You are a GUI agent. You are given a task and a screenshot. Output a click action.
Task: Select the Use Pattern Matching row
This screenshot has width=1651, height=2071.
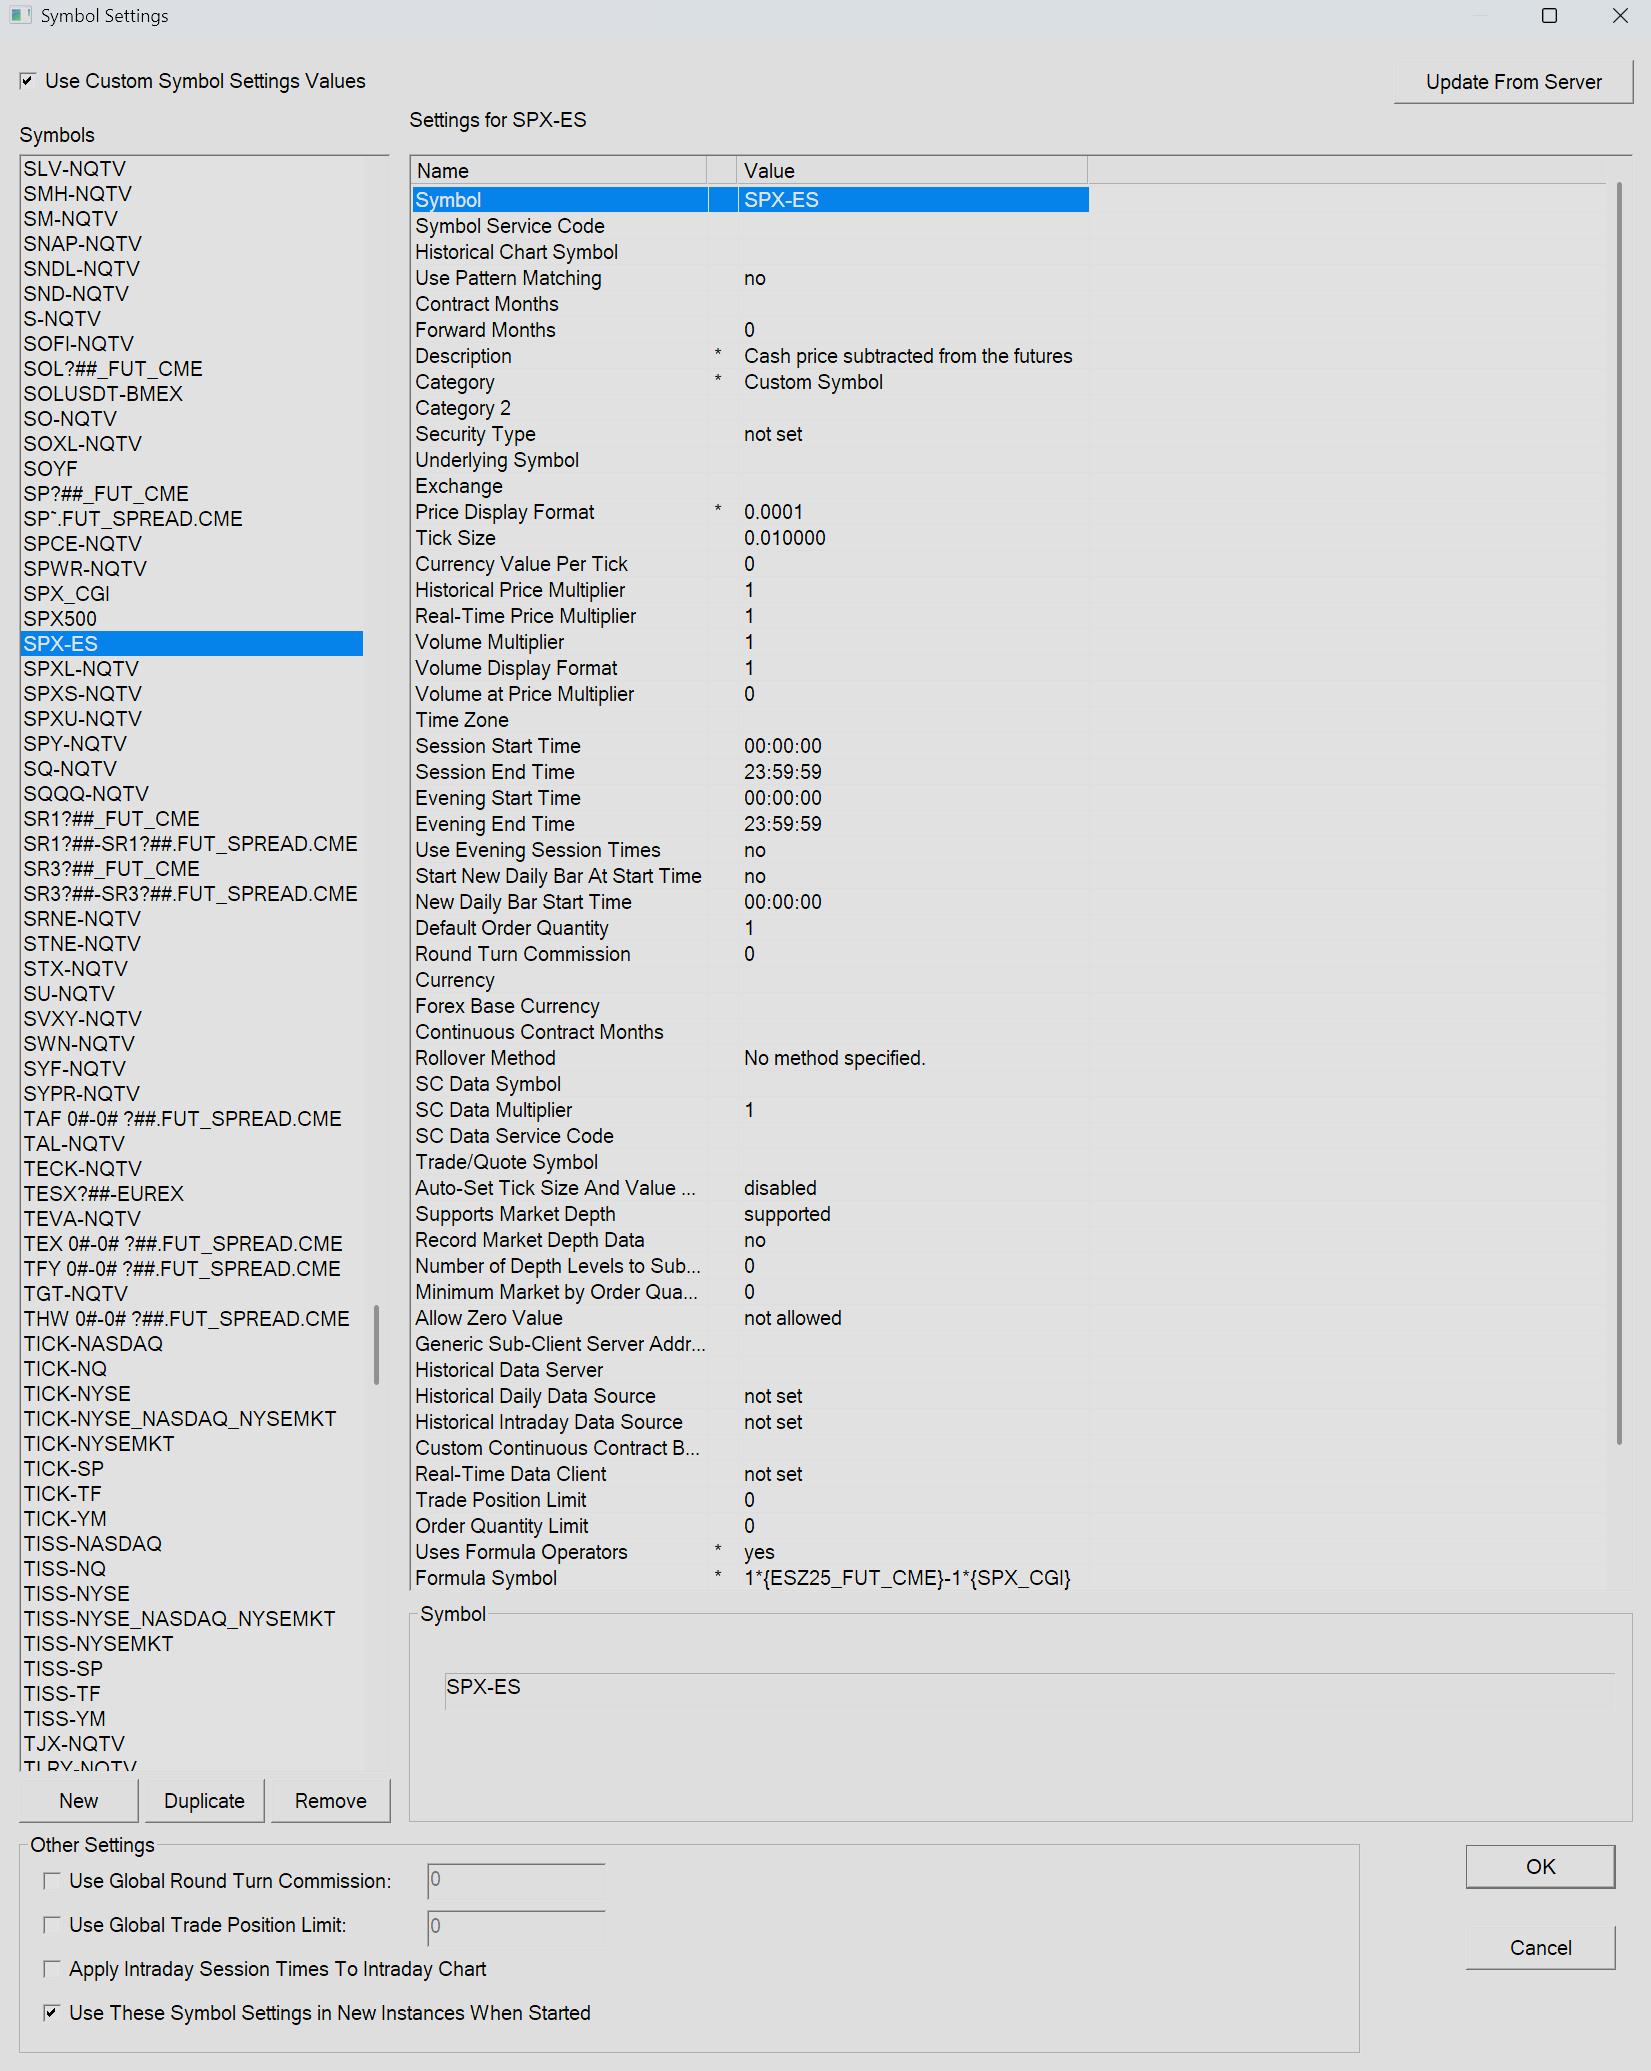pyautogui.click(x=750, y=278)
